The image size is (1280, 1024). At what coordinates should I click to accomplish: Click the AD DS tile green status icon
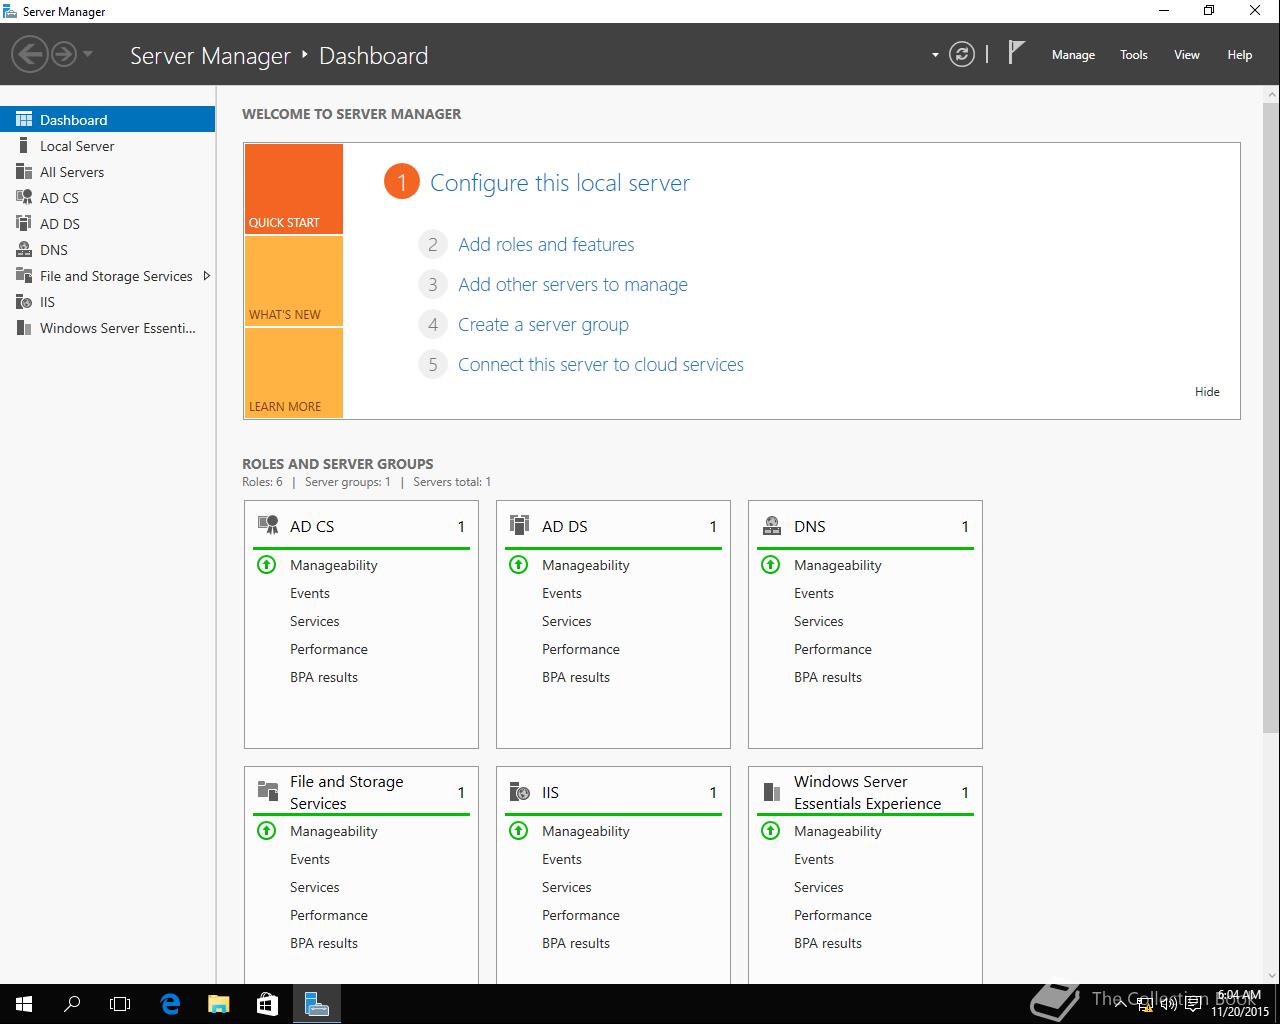coord(519,565)
